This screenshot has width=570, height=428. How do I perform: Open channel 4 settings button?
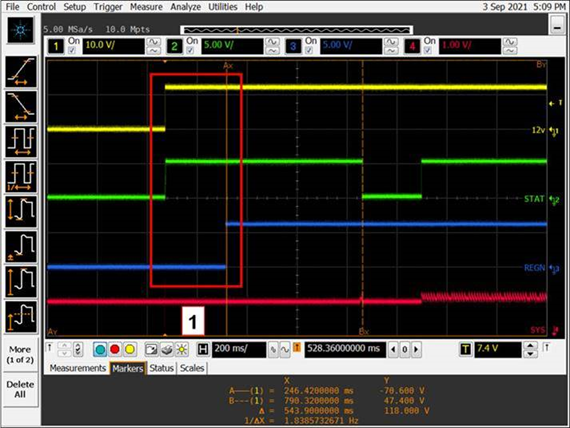[412, 46]
